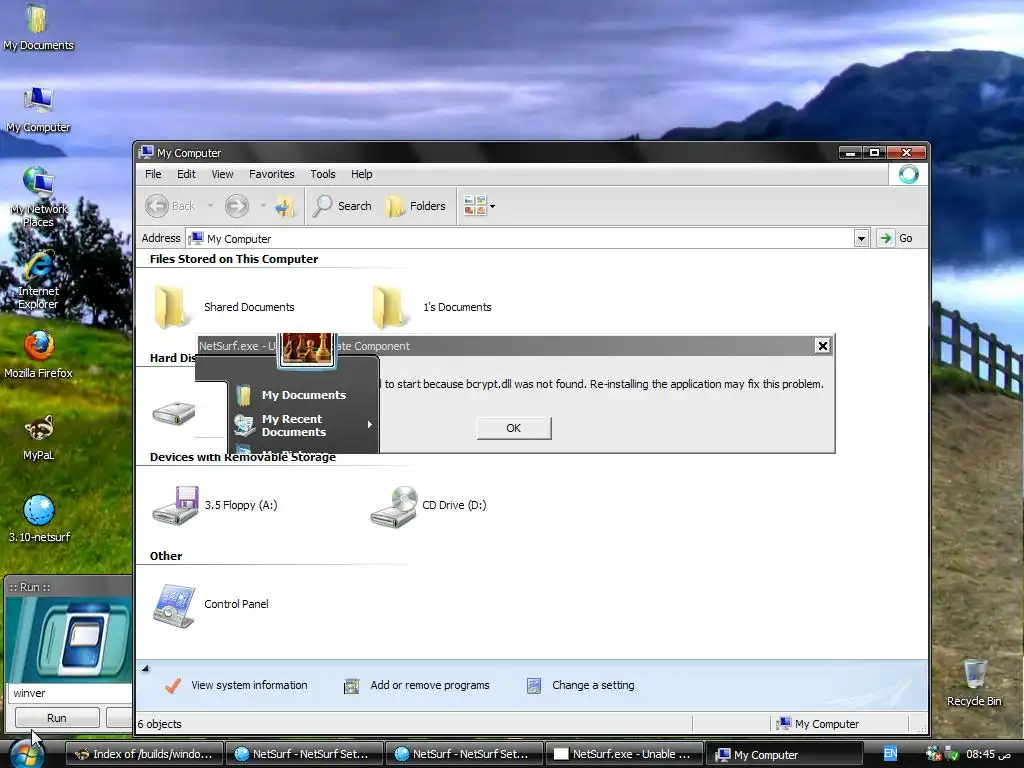Click the throbber icon in My Computer
Viewport: 1024px width, 768px height.
pyautogui.click(x=908, y=174)
